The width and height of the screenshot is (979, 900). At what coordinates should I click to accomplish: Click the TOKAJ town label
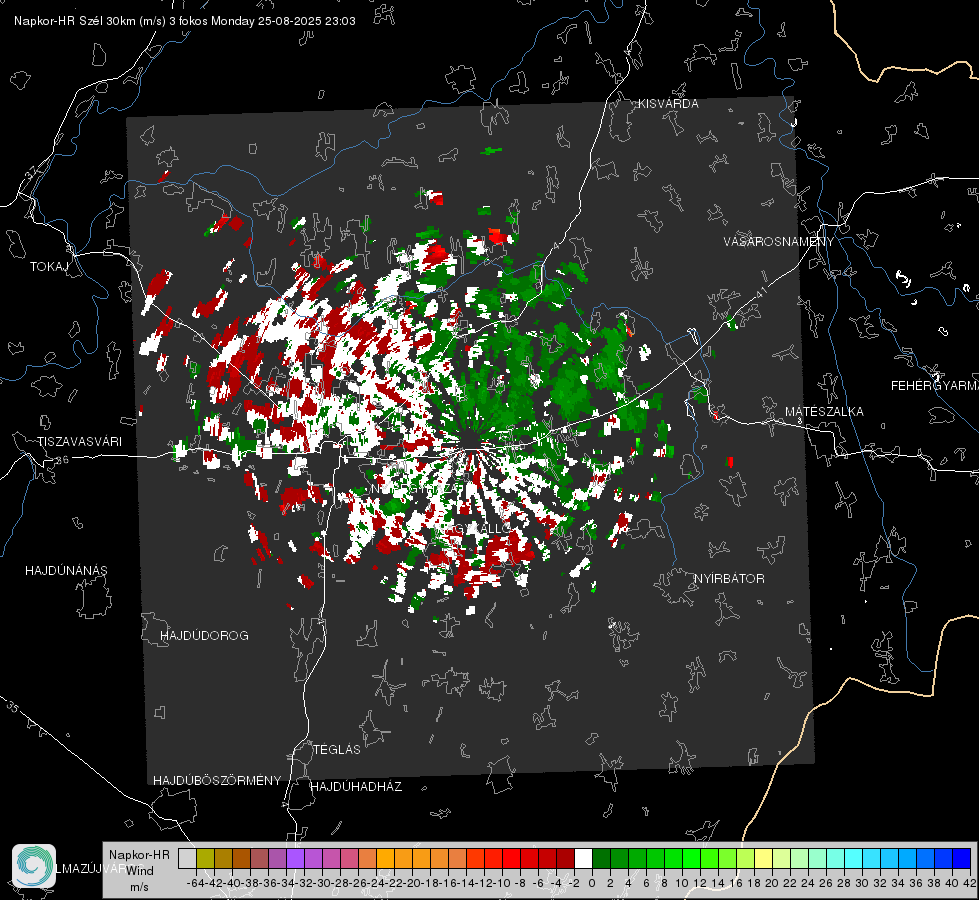coord(49,267)
